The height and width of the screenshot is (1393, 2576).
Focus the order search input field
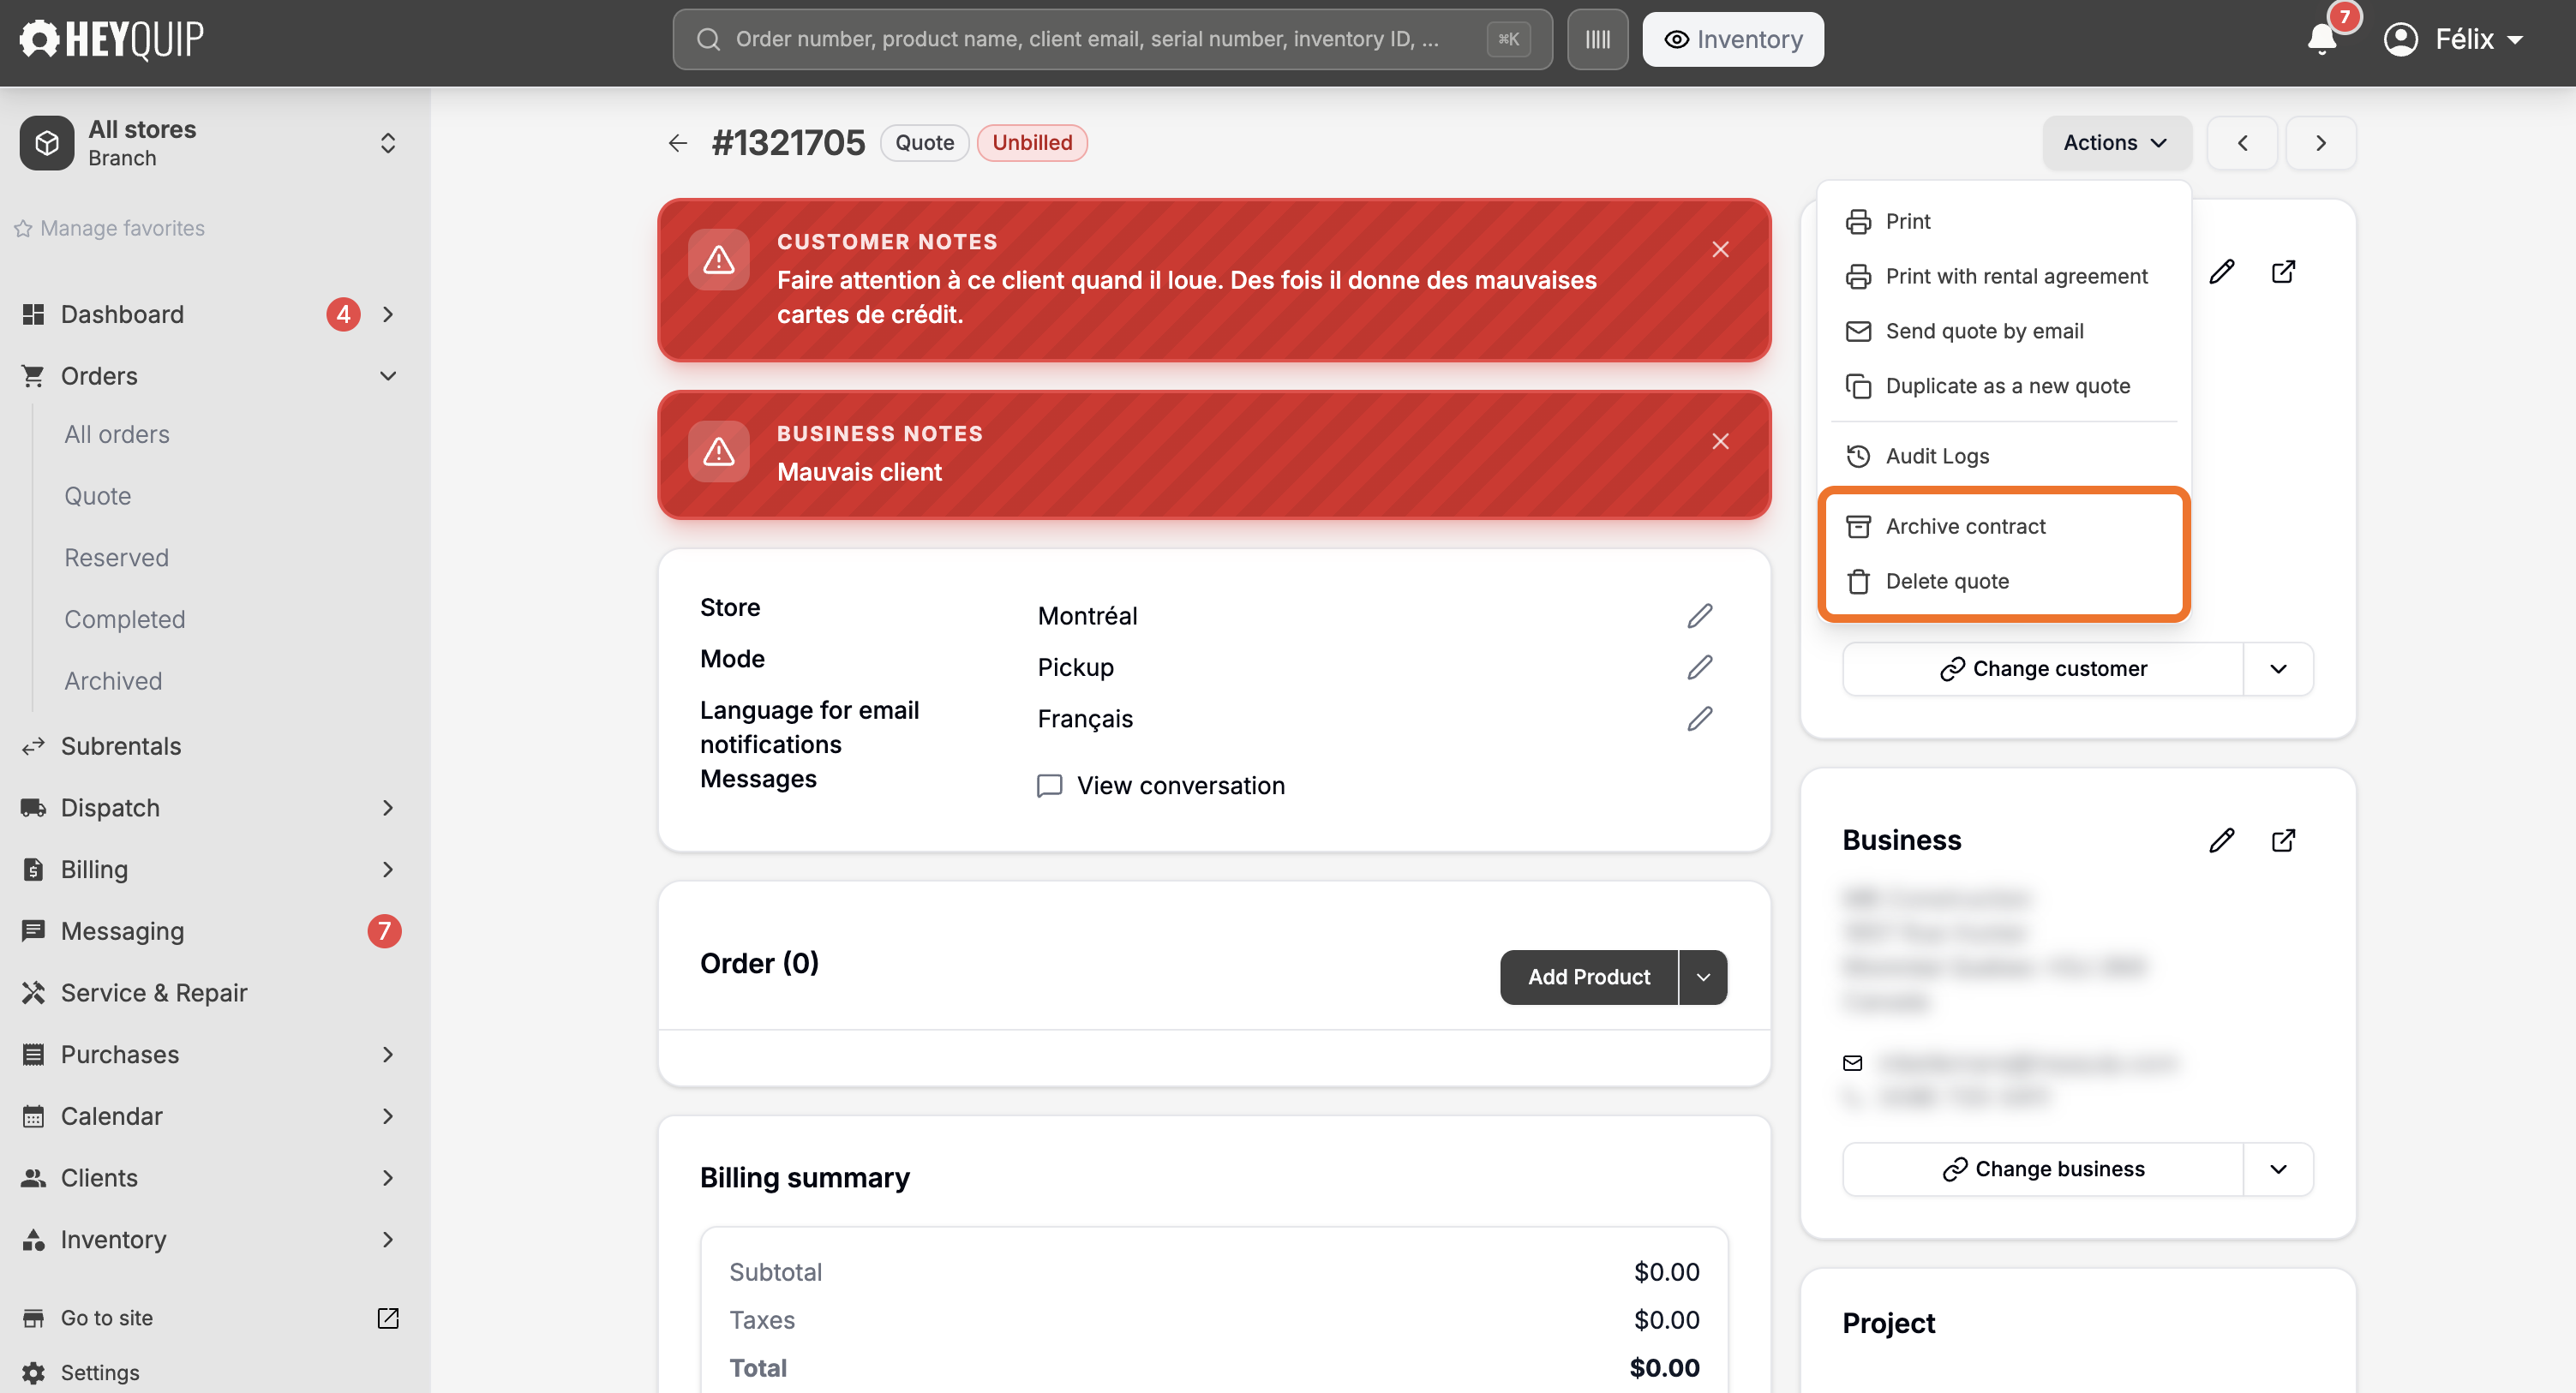tap(1112, 39)
